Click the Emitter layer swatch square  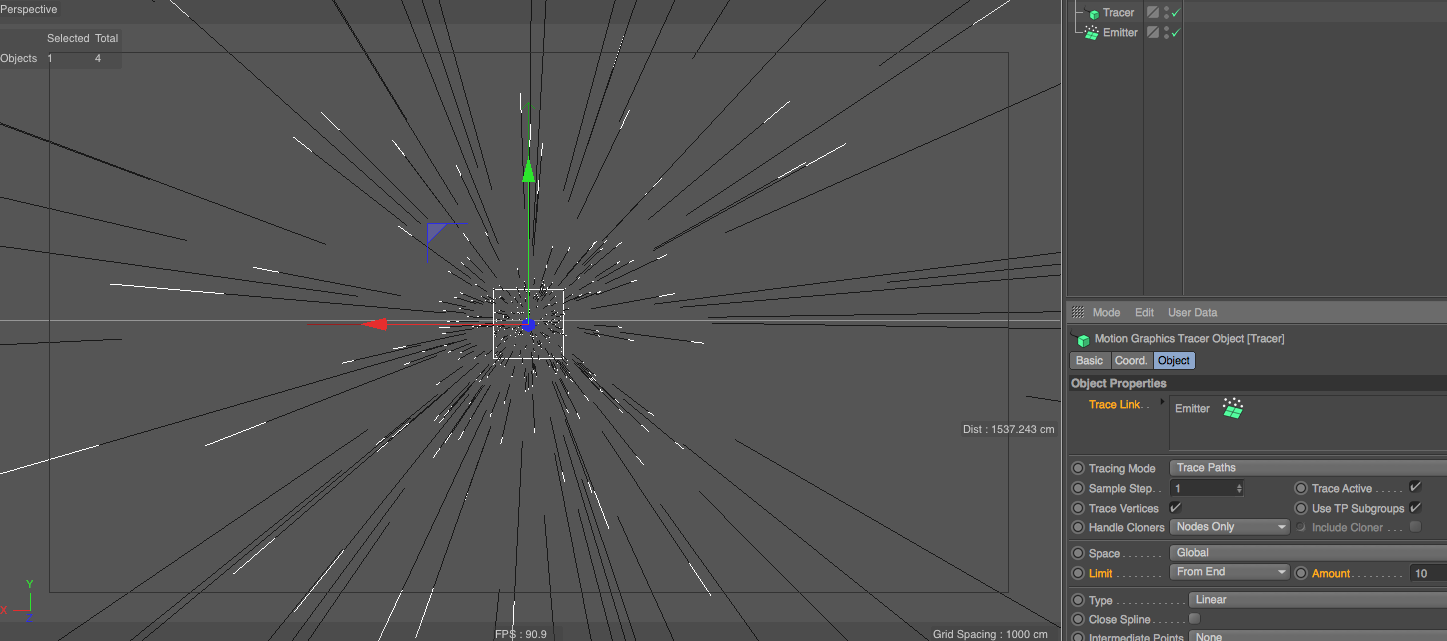(x=1153, y=32)
